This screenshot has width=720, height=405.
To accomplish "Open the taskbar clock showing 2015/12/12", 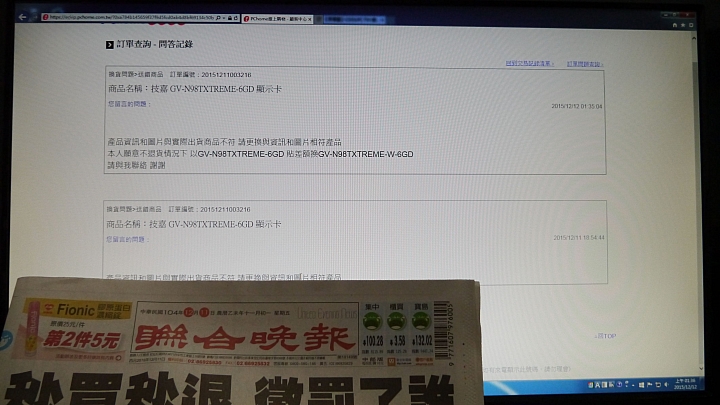I will pos(686,384).
